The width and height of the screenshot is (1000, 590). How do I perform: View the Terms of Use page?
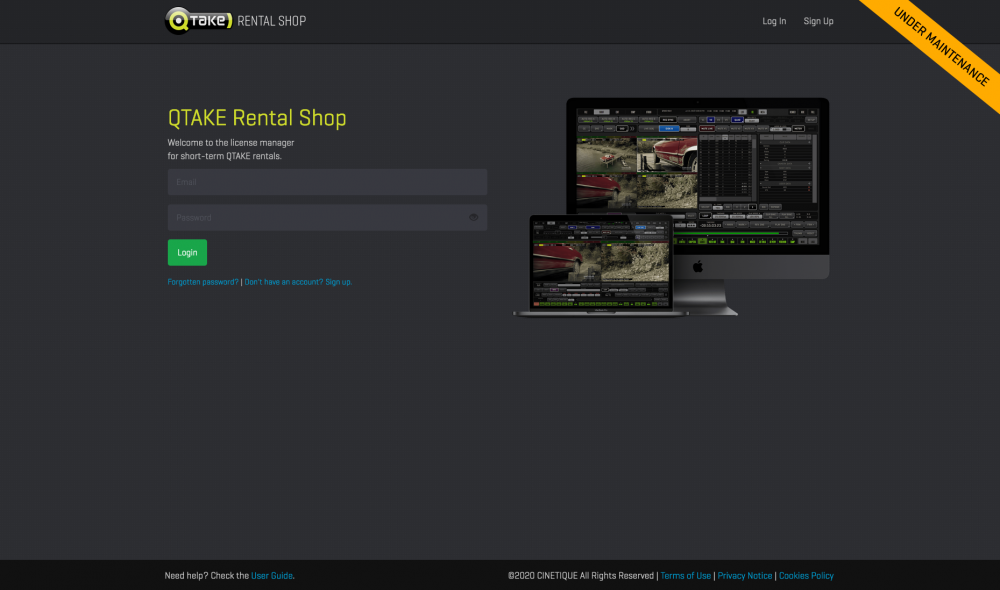(686, 576)
